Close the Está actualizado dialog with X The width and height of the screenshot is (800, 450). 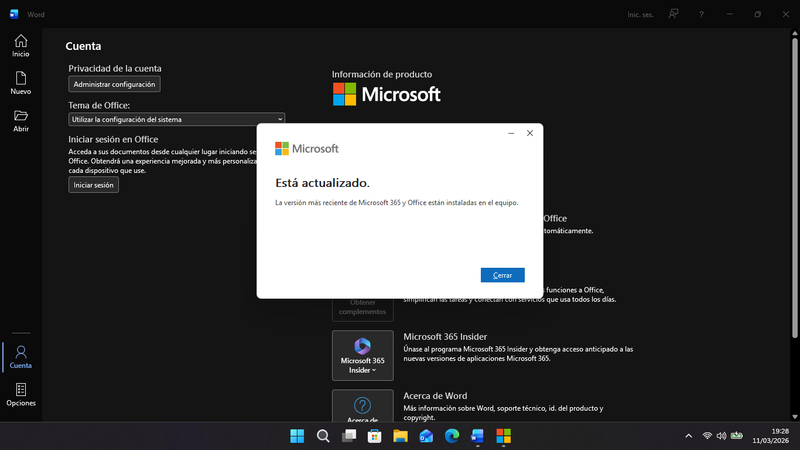(x=530, y=133)
